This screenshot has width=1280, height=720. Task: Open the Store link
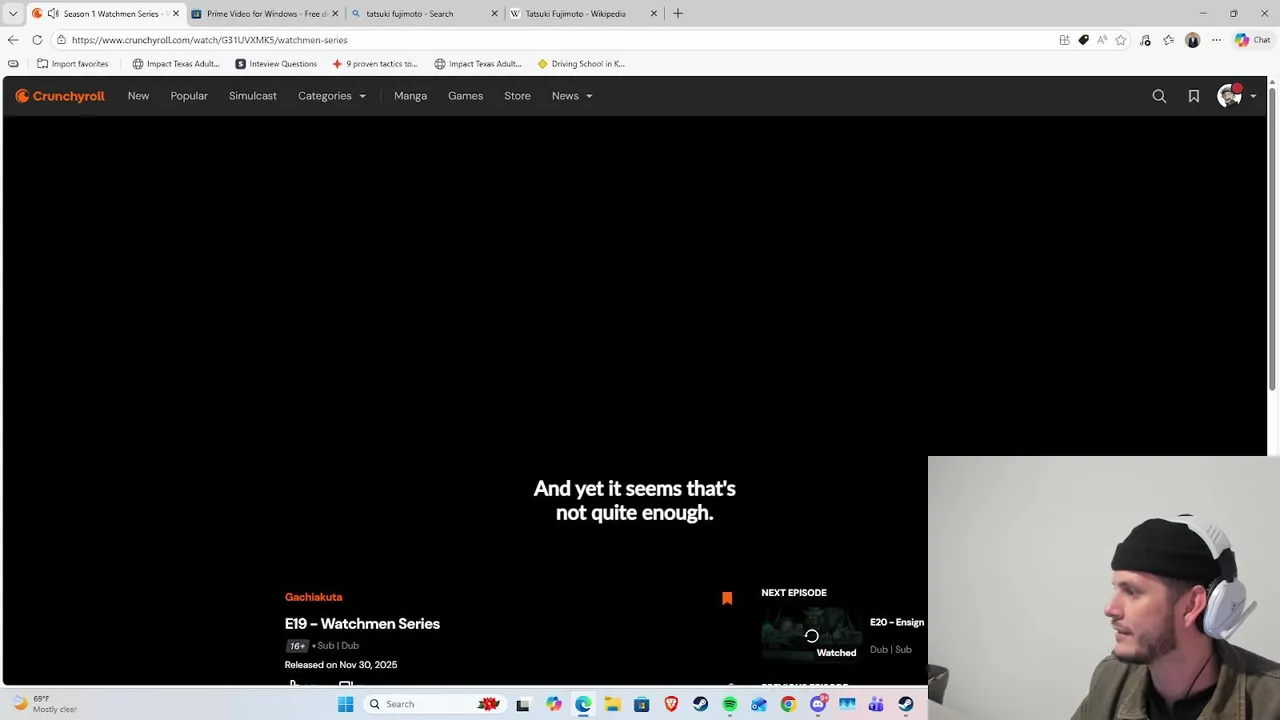517,96
